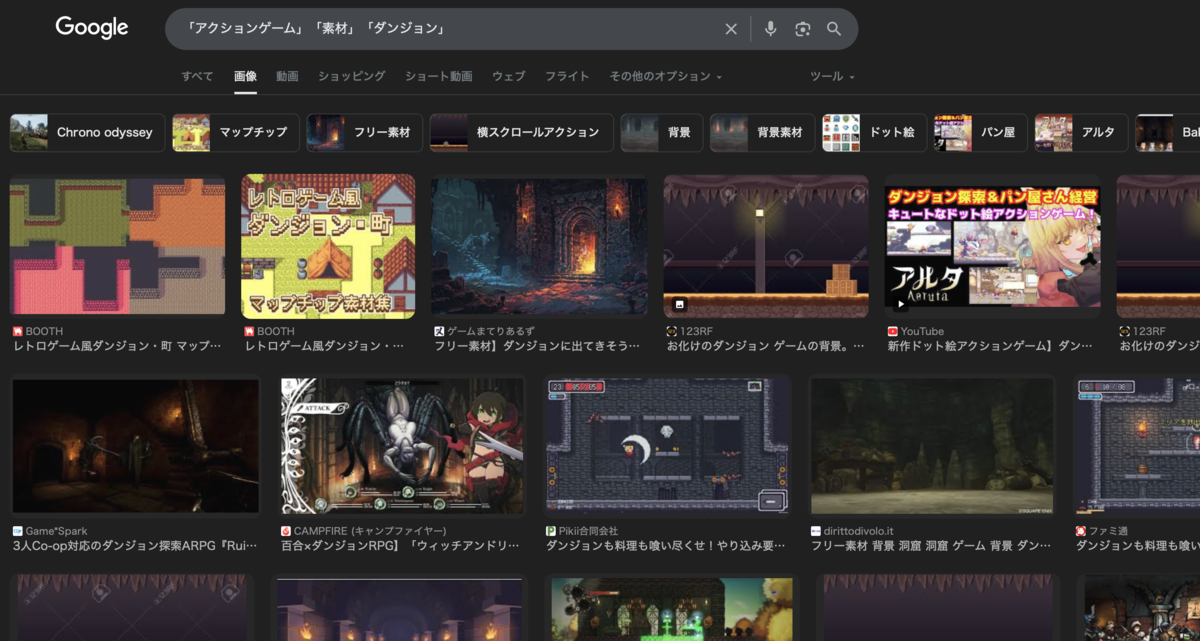Viewport: 1200px width, 641px height.
Task: Click the ゲームまでりあるず source name
Action: point(491,331)
